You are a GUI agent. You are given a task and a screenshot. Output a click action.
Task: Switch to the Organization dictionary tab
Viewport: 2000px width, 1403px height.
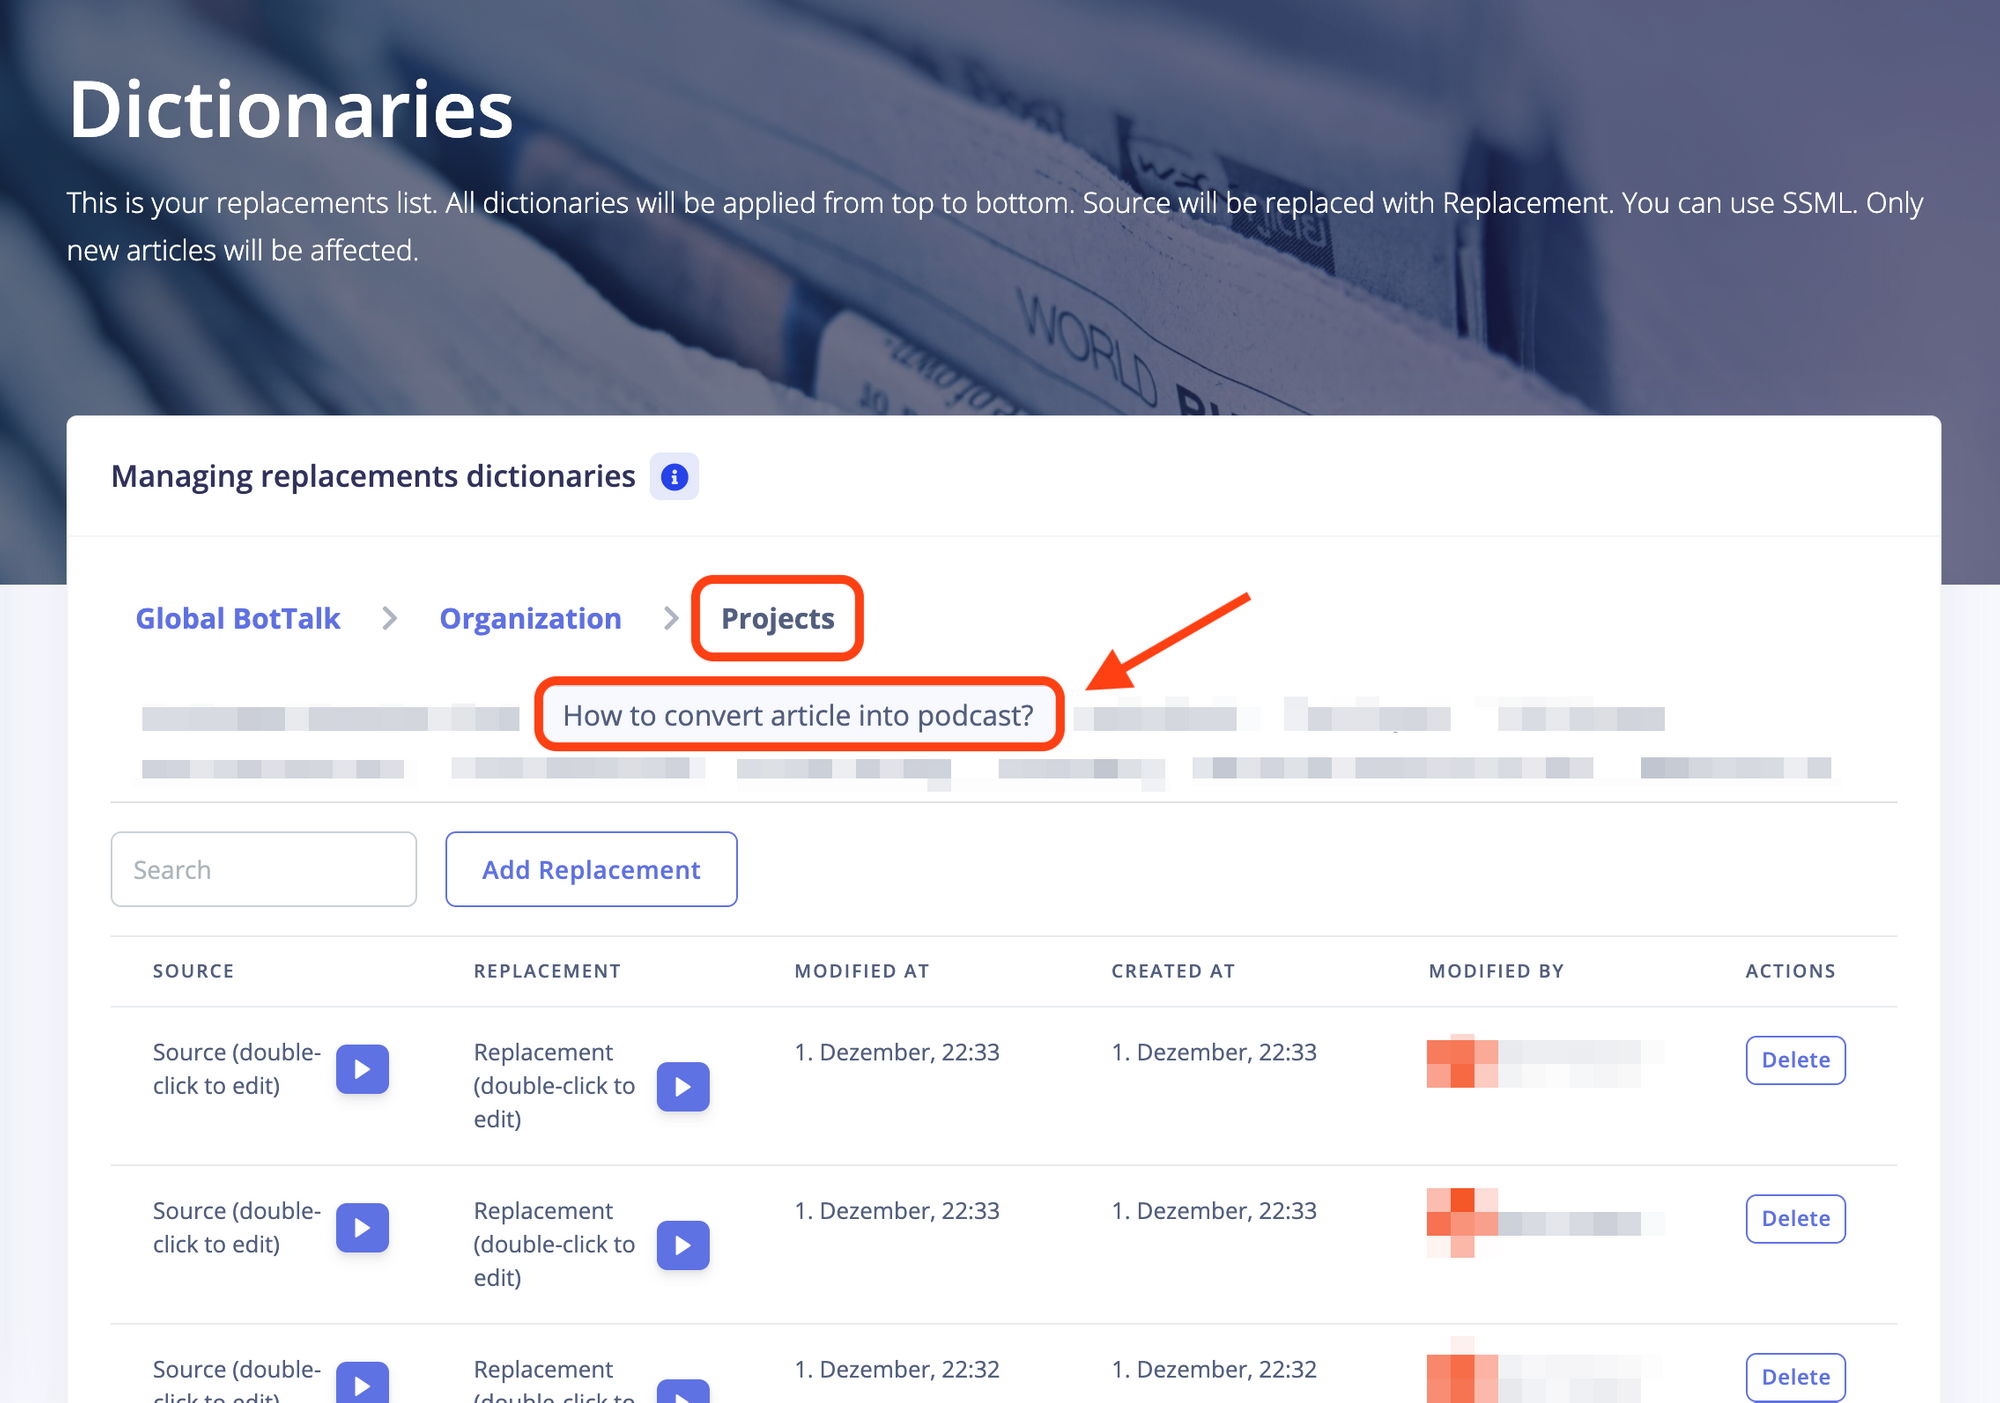(531, 619)
